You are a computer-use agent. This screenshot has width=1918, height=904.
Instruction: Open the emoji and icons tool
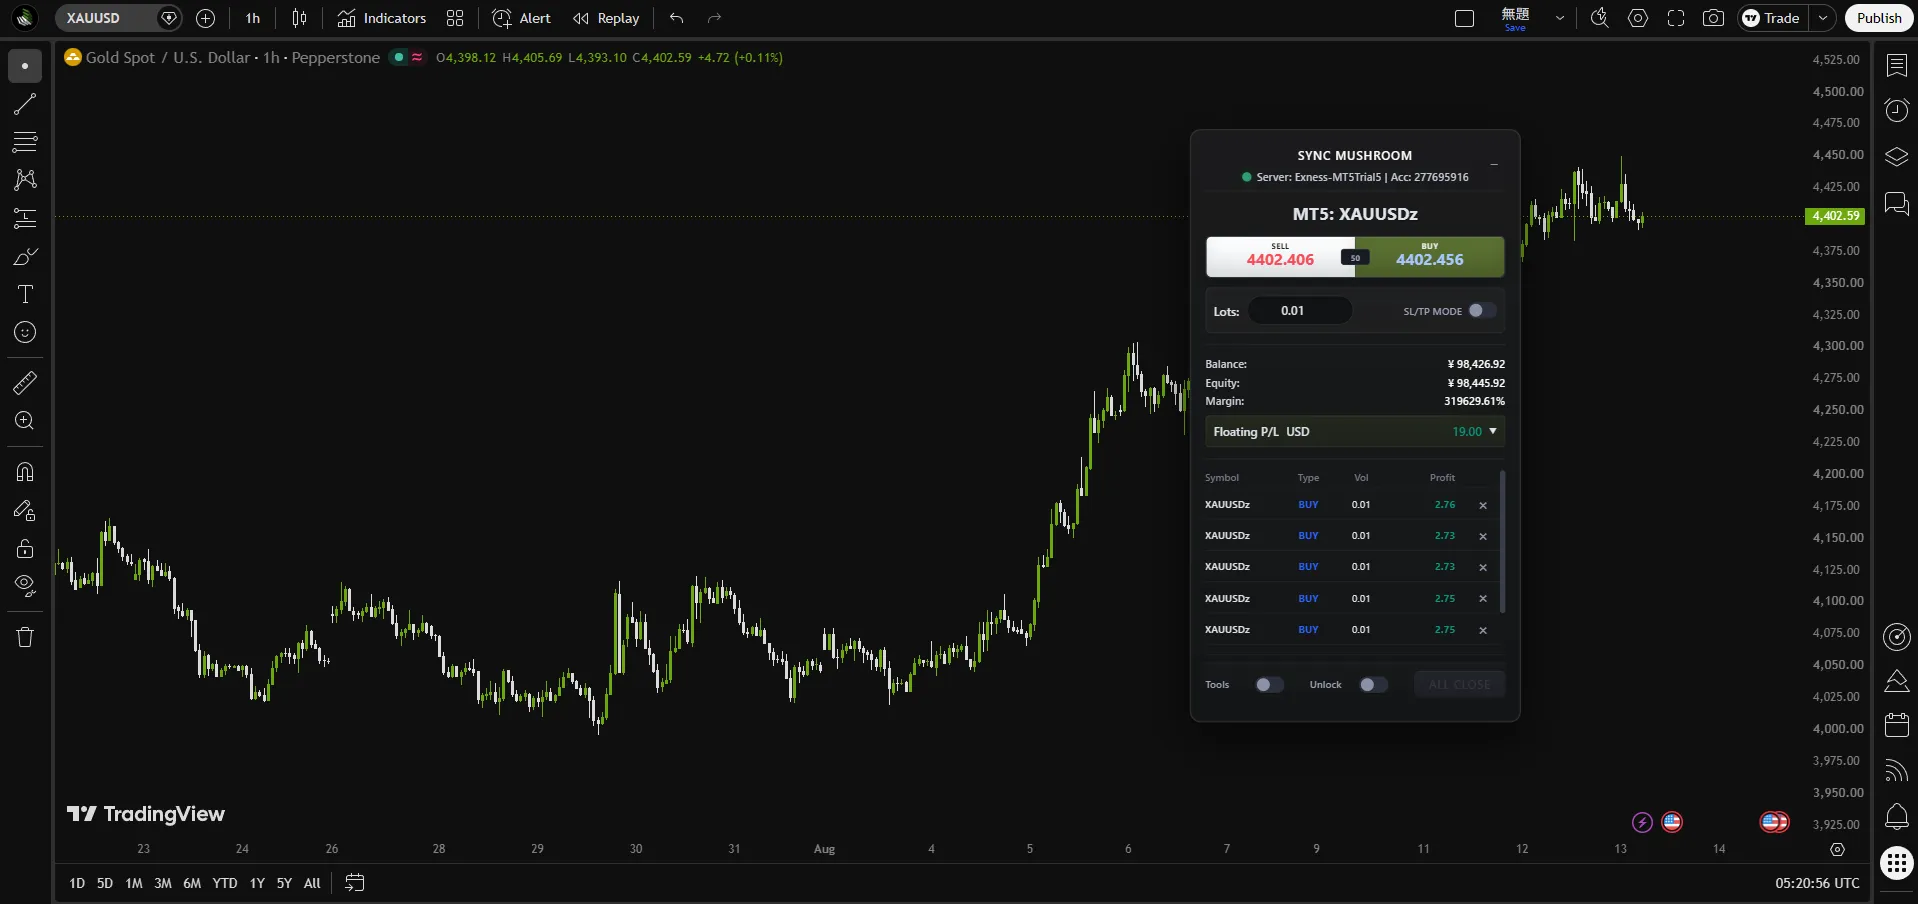[25, 332]
